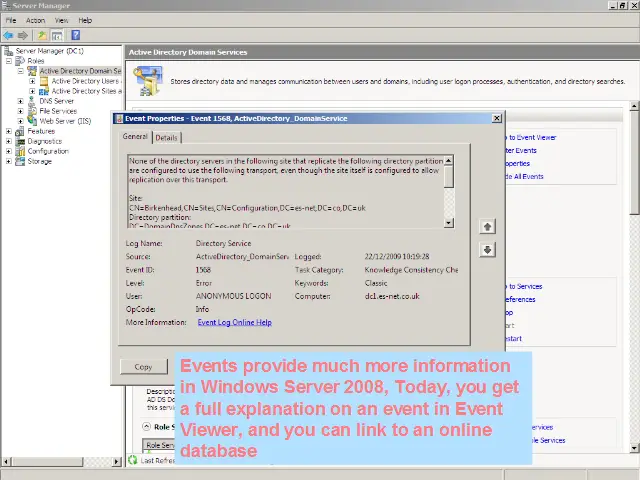The width and height of the screenshot is (640, 480).
Task: Click the ANONYMOUS LOGON user value
Action: click(233, 296)
